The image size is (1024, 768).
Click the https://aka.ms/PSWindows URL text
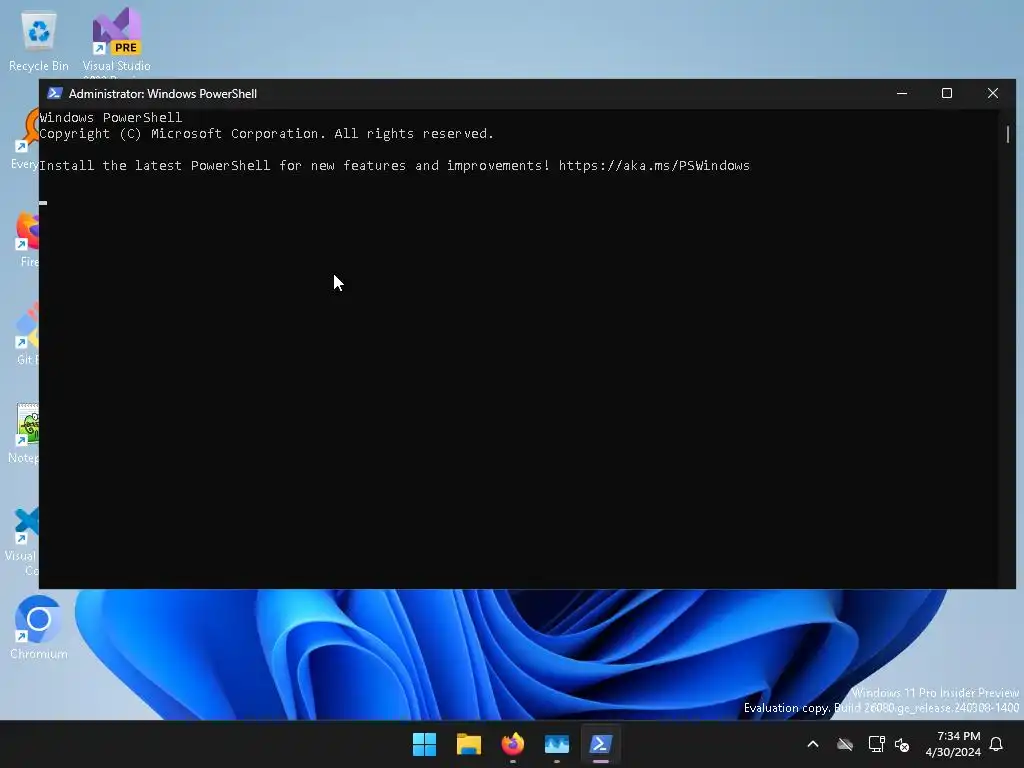tap(654, 165)
